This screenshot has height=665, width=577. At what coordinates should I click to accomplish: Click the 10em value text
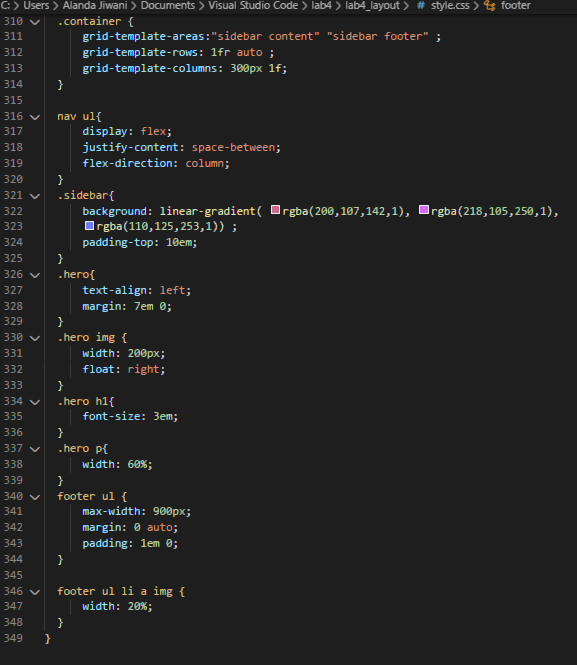tap(178, 243)
